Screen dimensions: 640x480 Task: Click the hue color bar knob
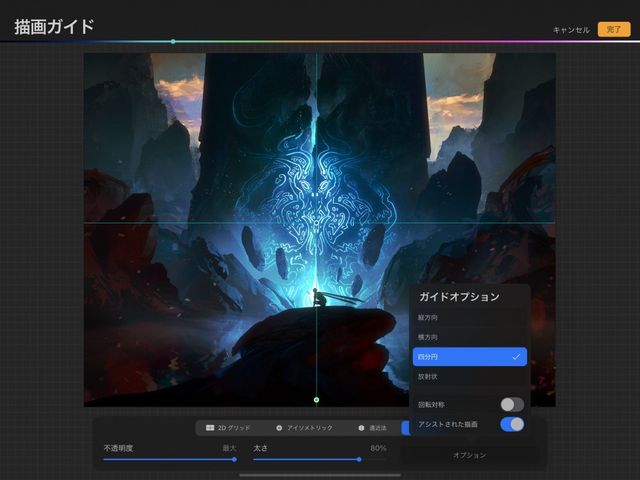point(173,41)
